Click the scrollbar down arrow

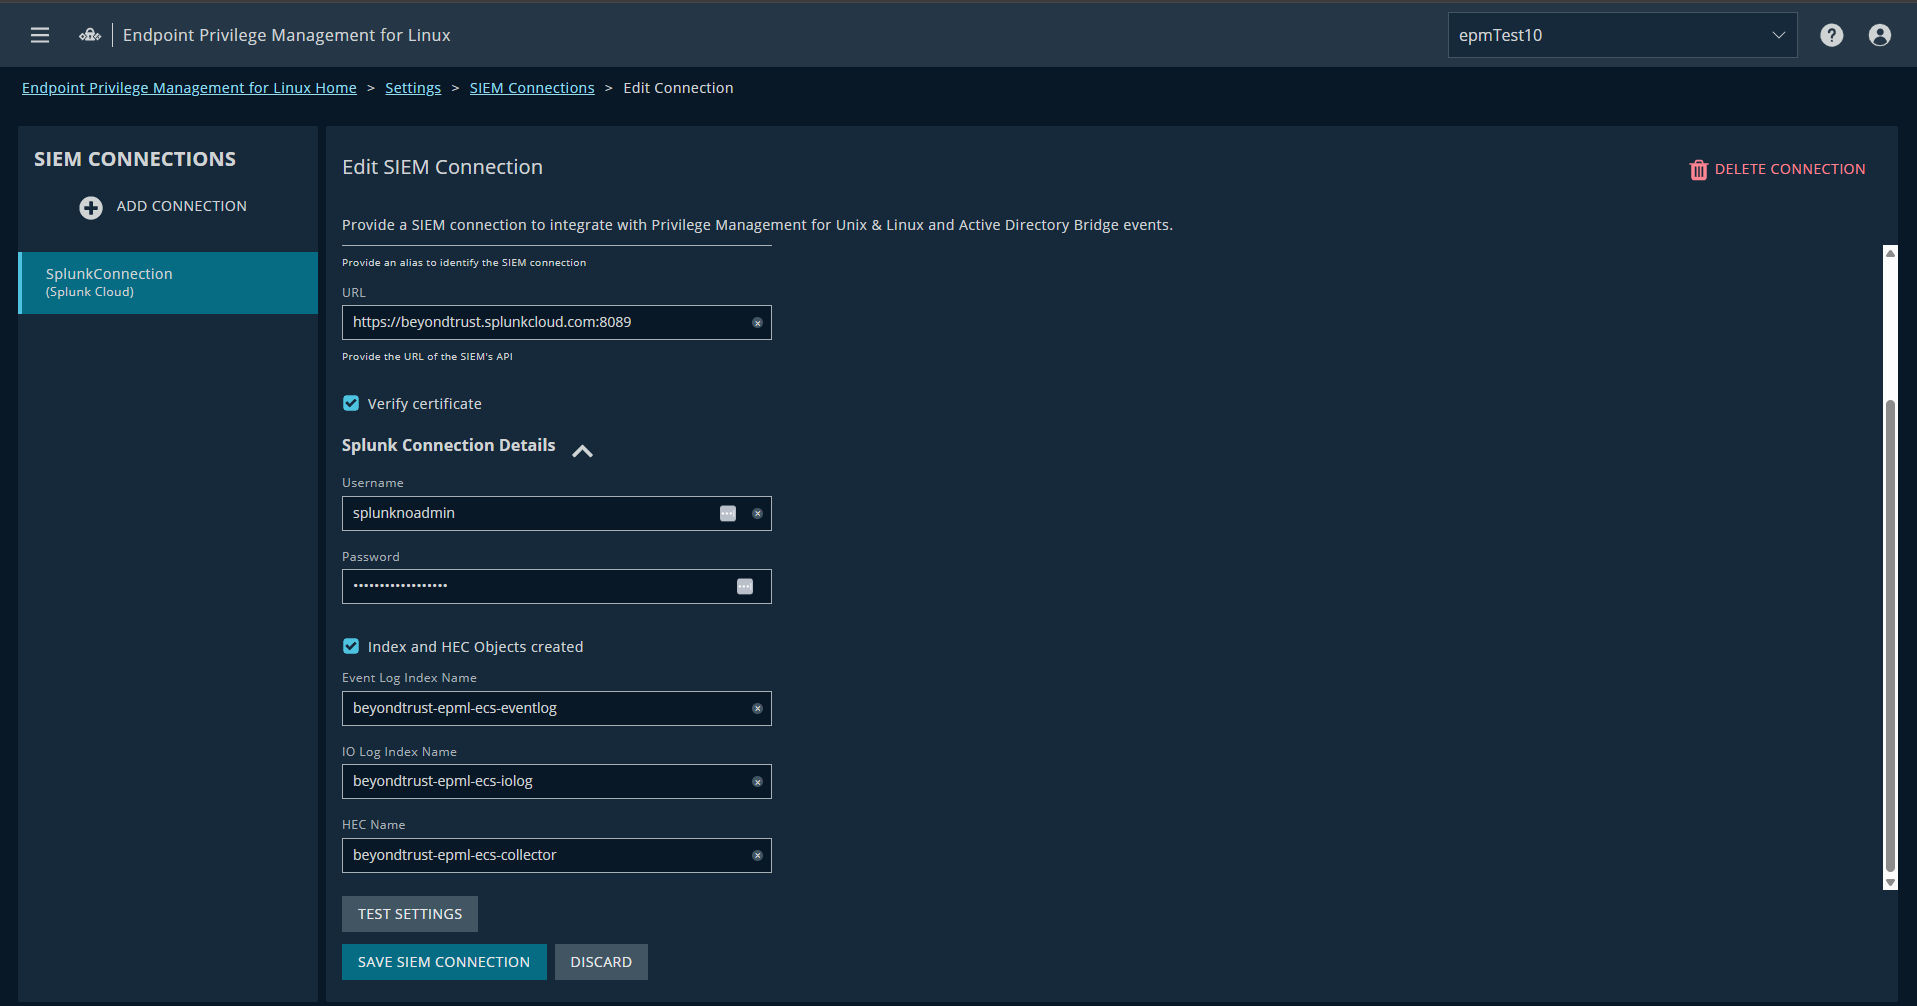coord(1890,883)
